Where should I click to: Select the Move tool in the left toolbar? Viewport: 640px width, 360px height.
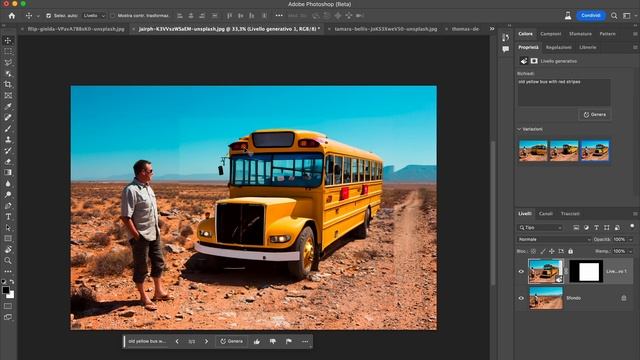[8, 40]
